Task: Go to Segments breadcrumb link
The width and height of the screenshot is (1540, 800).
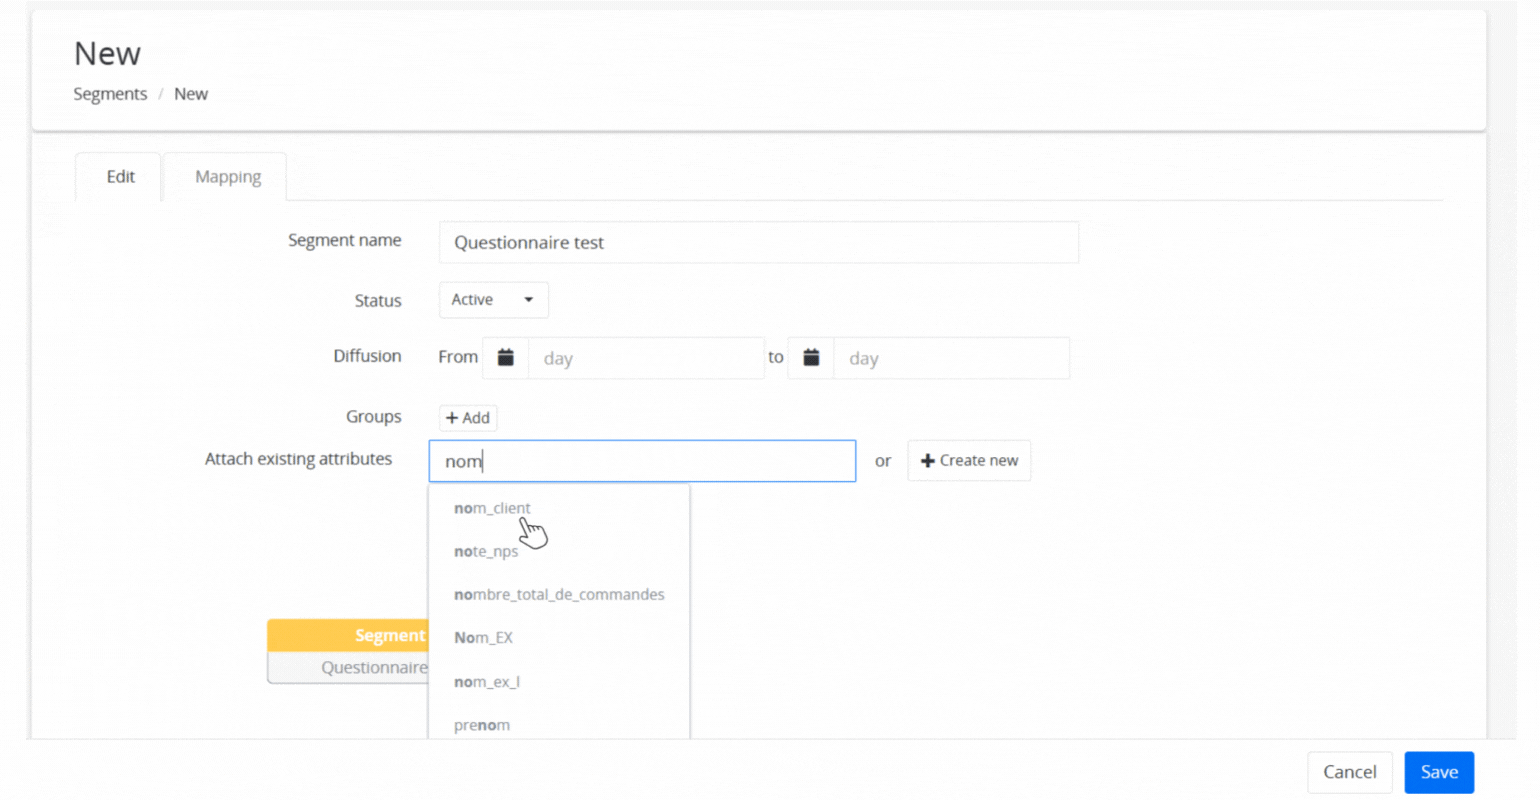Action: pyautogui.click(x=110, y=94)
